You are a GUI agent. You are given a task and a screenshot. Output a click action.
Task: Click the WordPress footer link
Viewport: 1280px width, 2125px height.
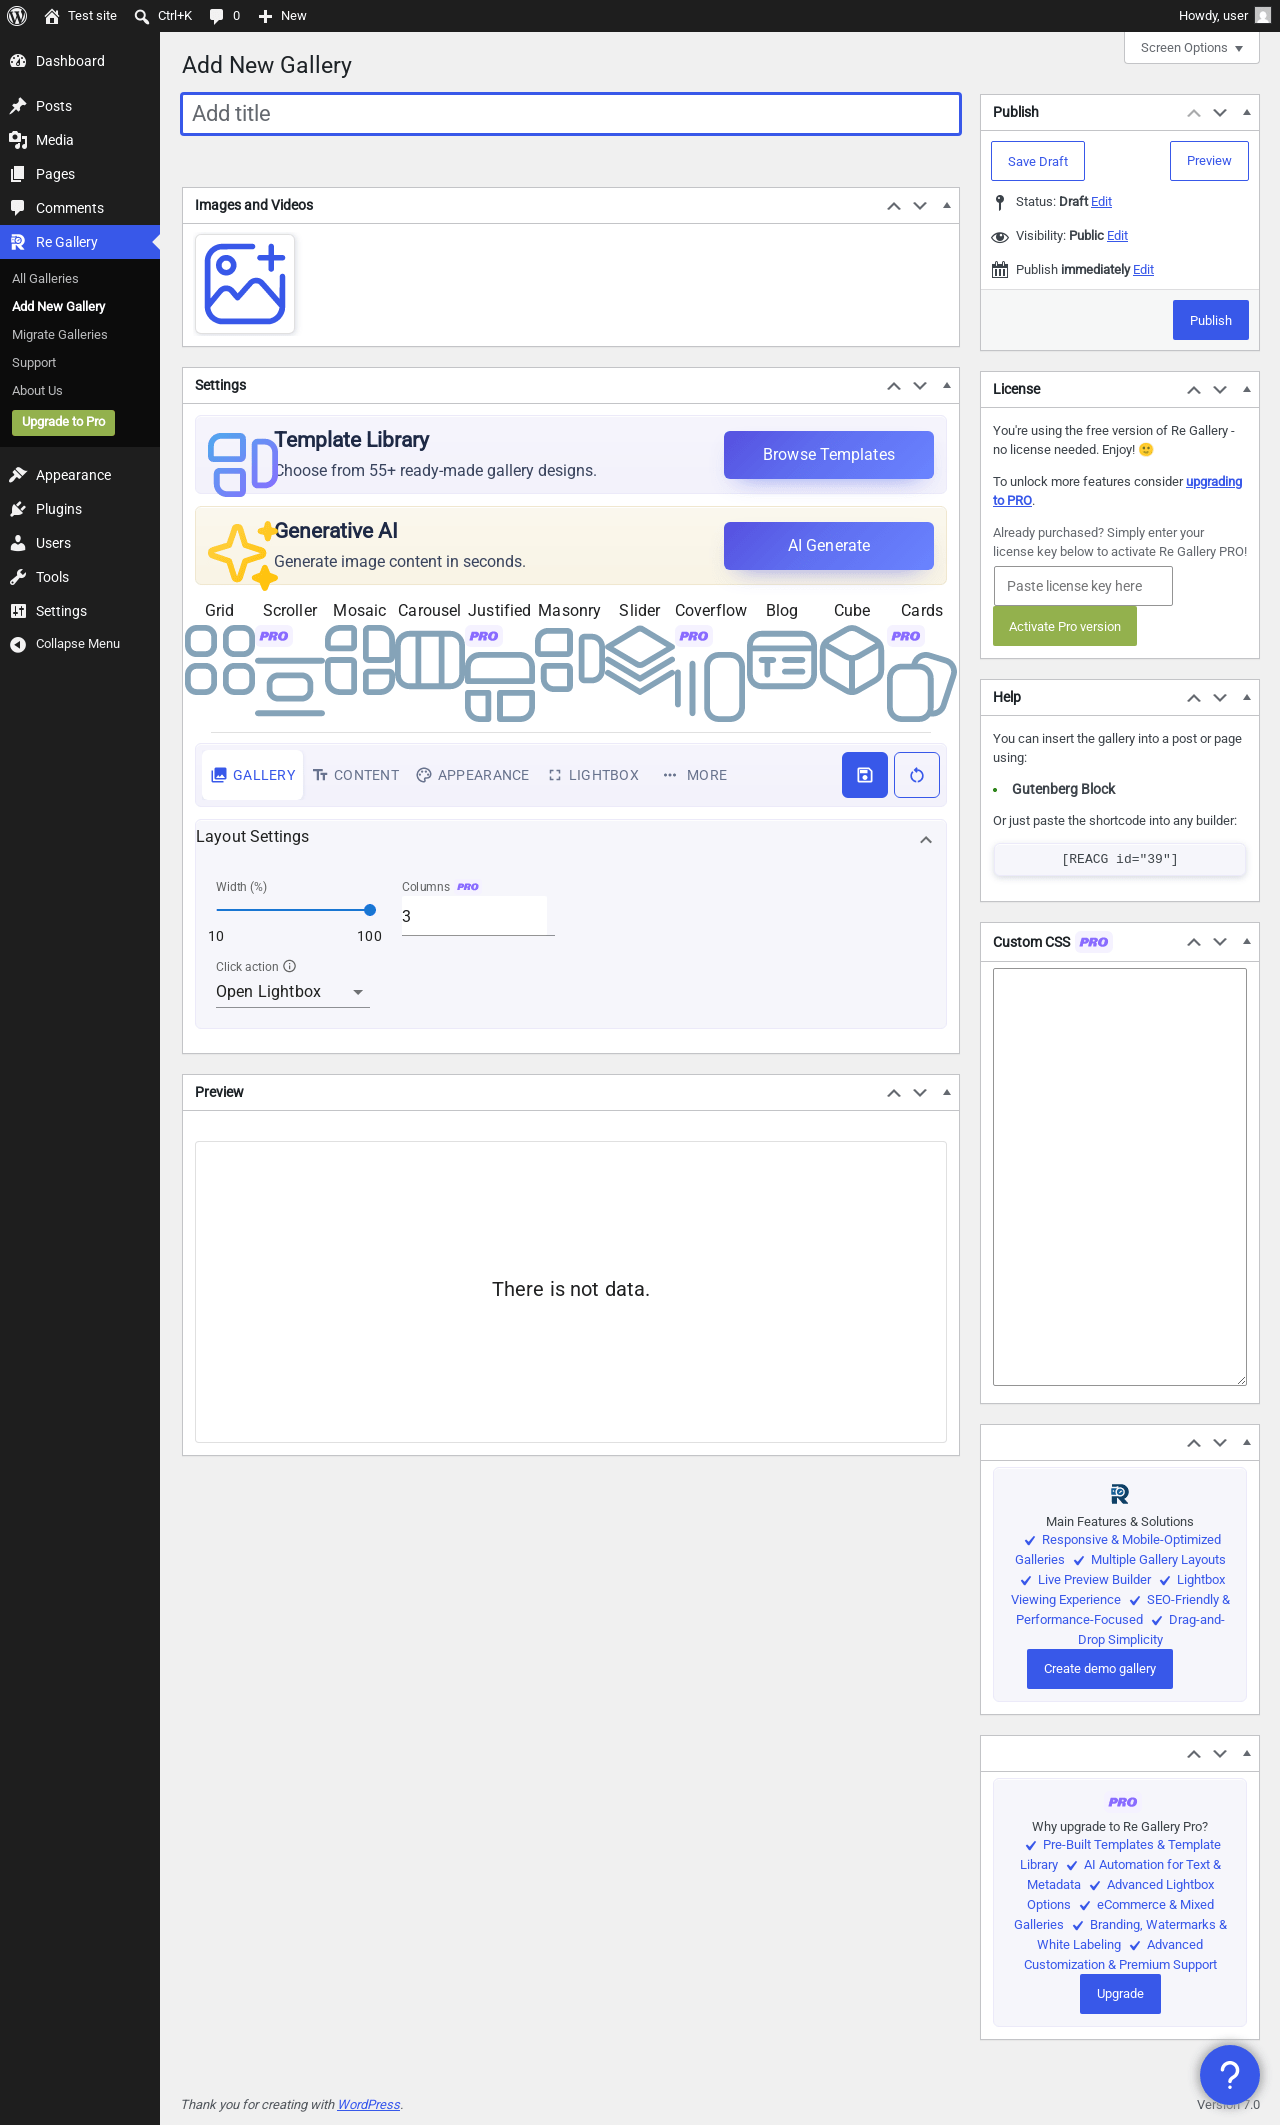coord(369,2105)
